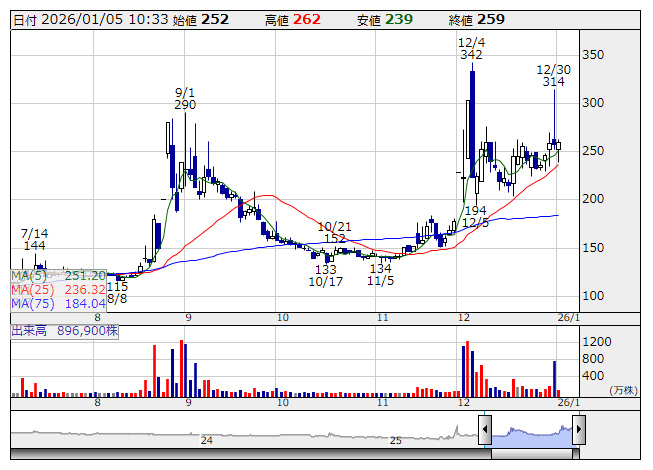Click the 10/17 low label at 133

click(325, 276)
